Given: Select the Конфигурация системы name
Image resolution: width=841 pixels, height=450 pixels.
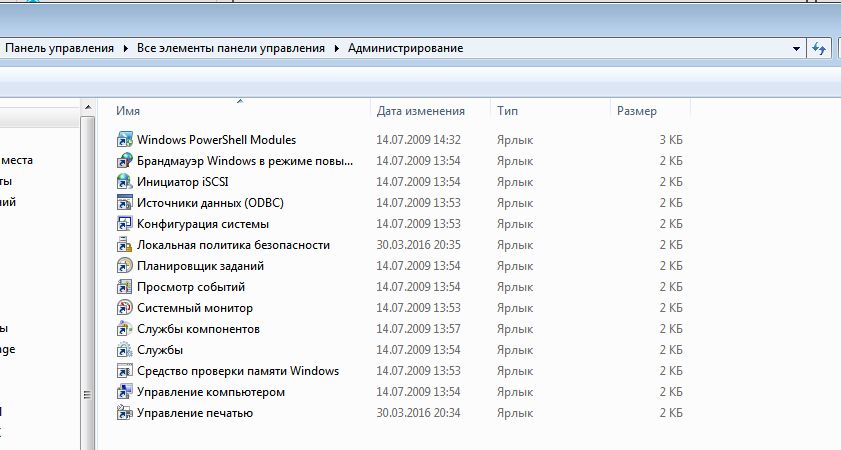Looking at the screenshot, I should (203, 224).
